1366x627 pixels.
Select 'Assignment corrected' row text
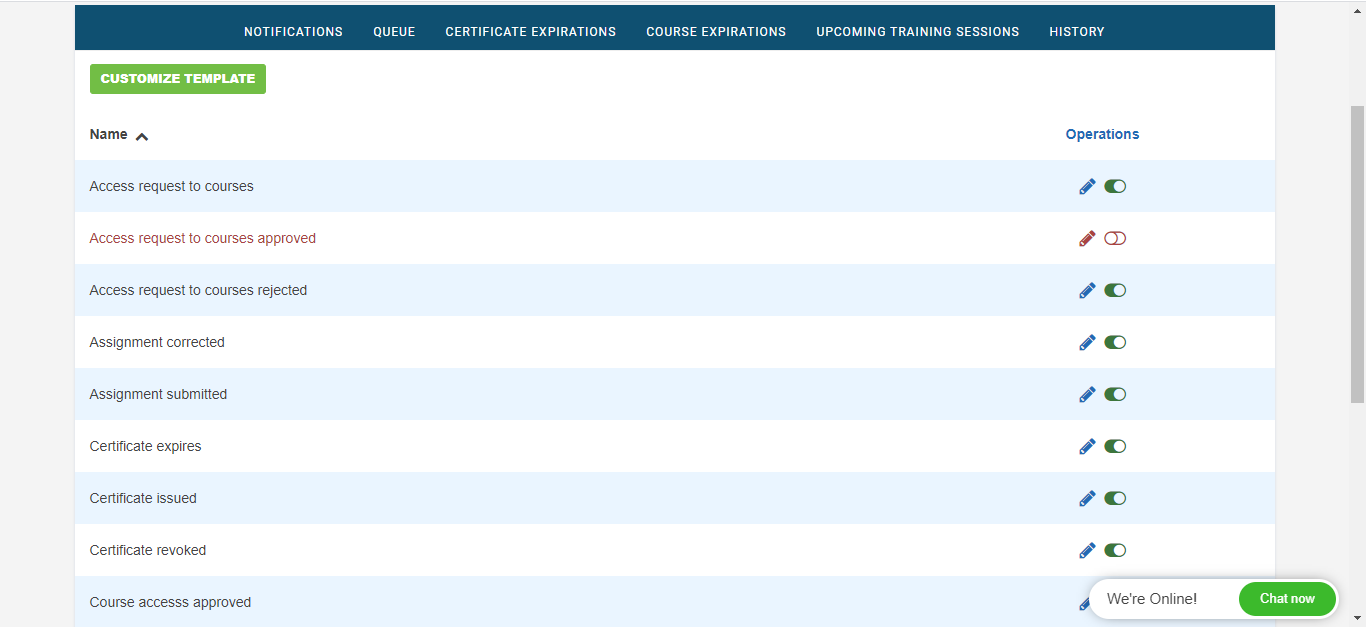click(157, 342)
